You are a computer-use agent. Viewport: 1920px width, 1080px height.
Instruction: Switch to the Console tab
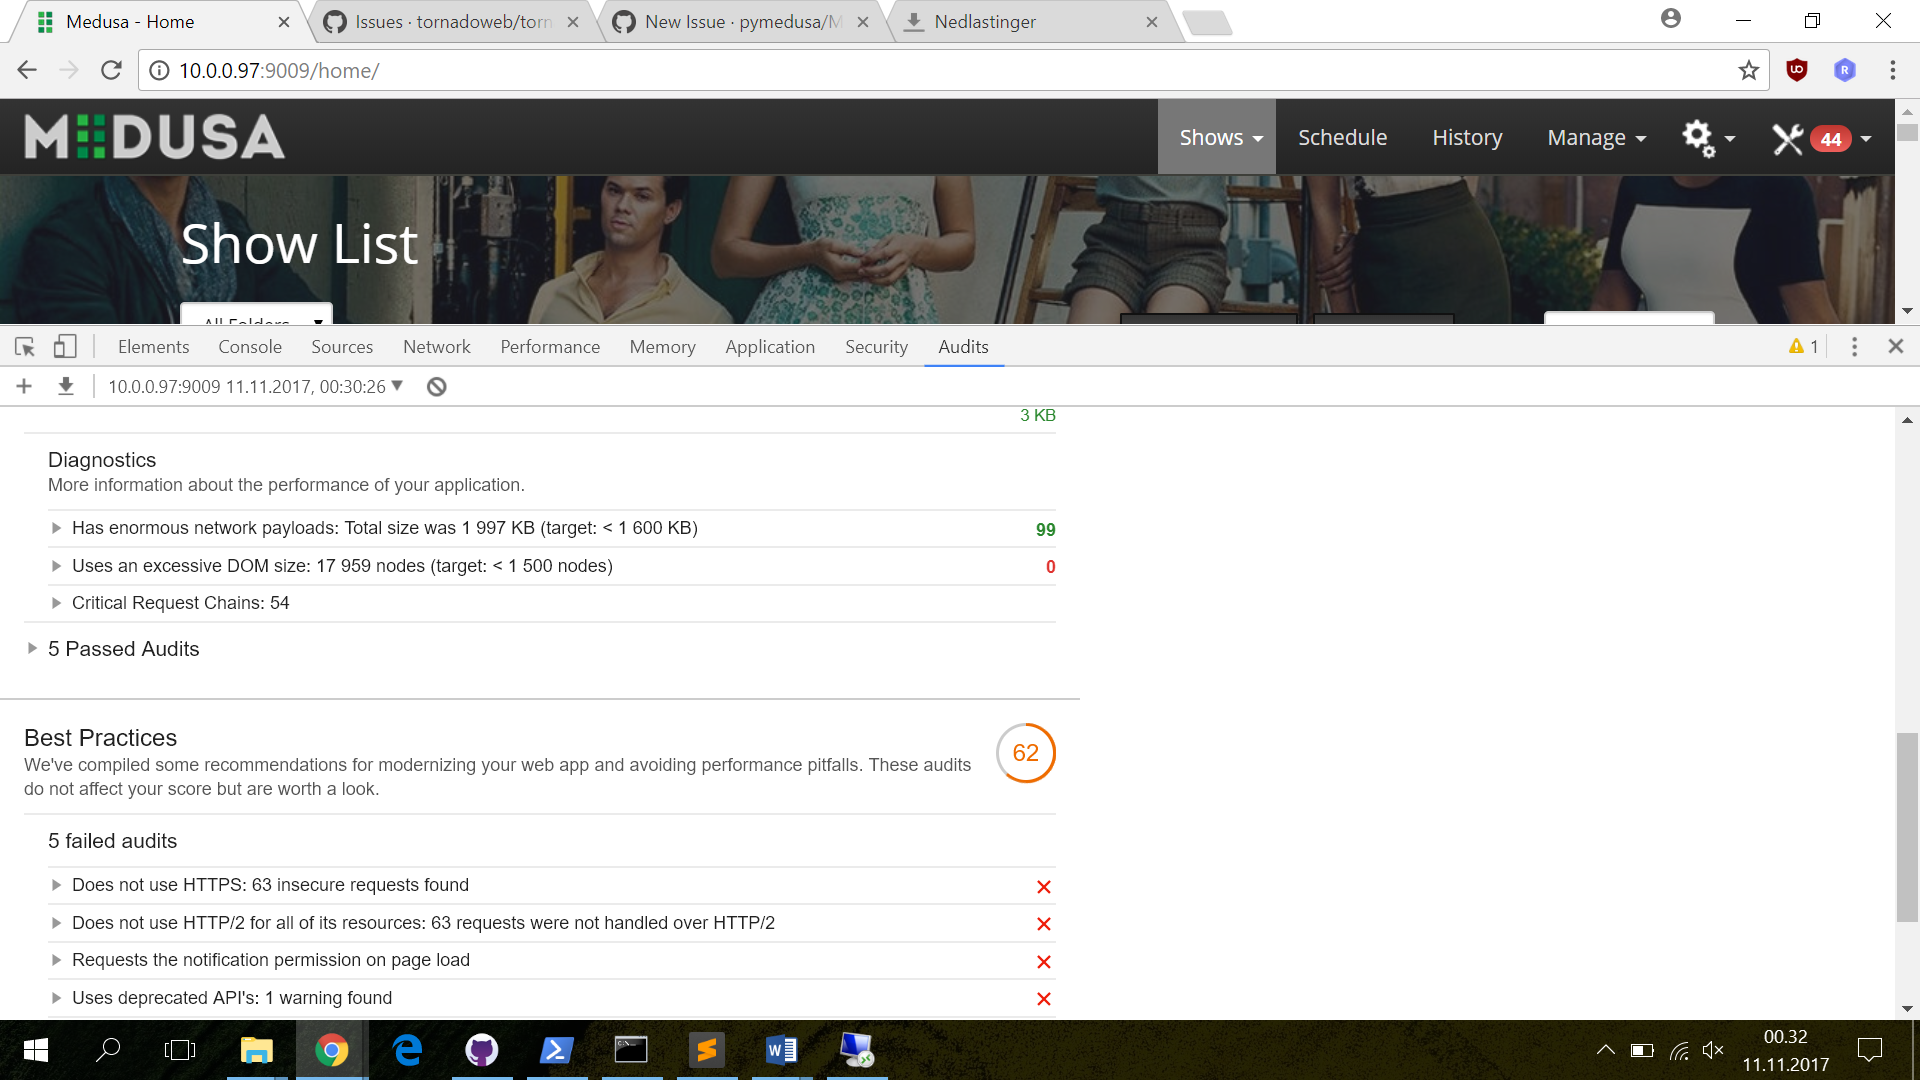point(250,346)
